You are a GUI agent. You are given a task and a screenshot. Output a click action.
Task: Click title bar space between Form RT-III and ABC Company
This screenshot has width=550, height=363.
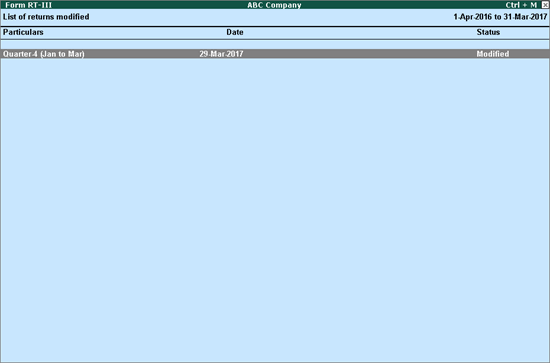click(x=150, y=5)
